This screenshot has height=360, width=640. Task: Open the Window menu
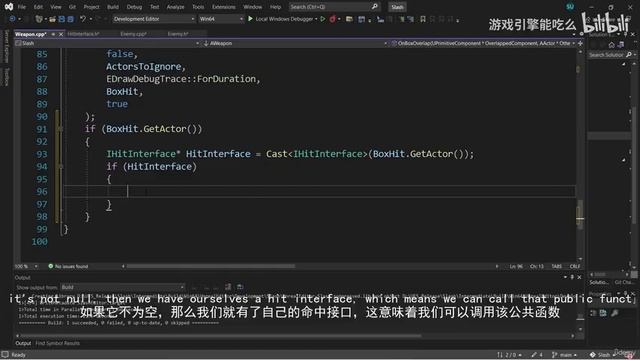(253, 7)
